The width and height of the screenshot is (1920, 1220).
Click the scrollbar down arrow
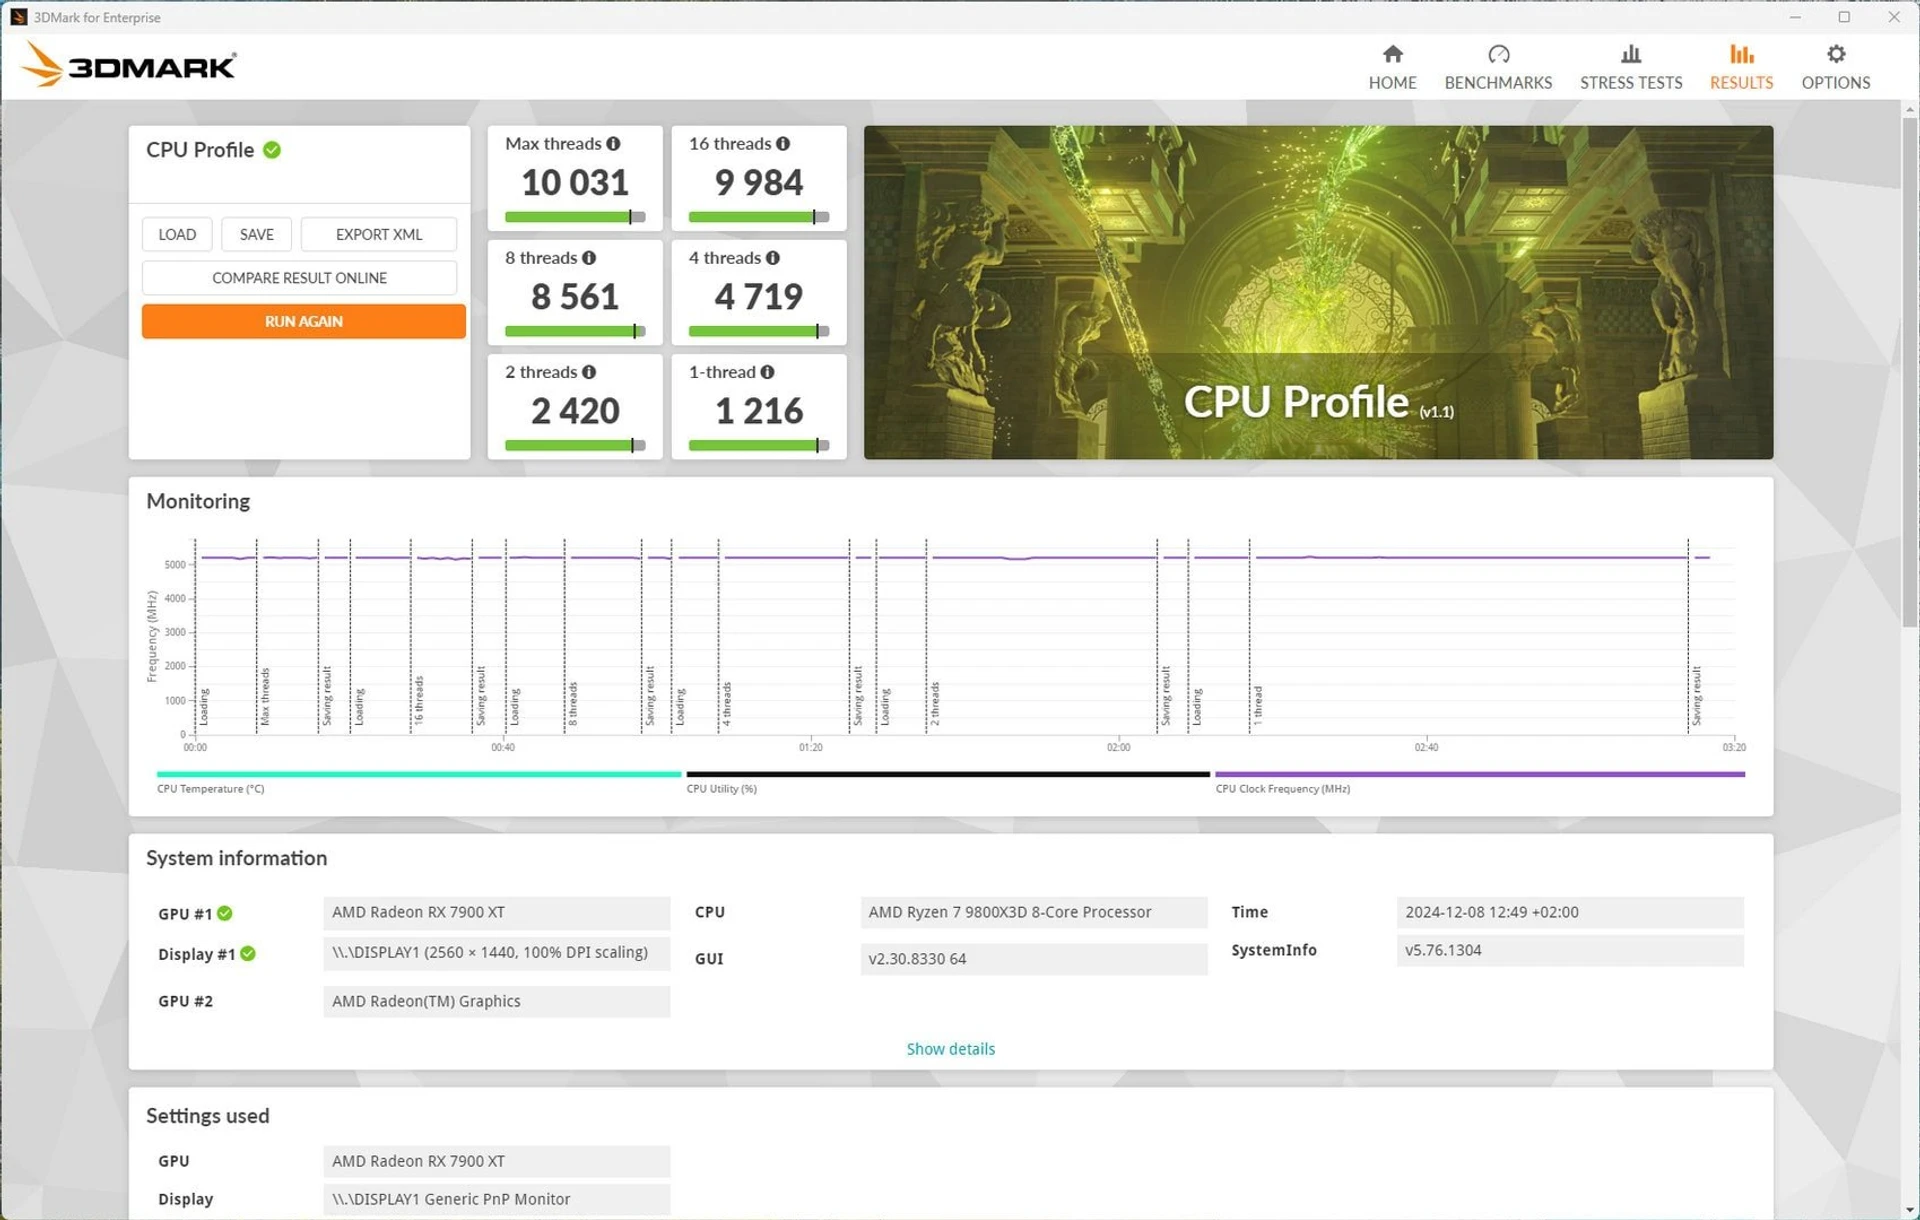(x=1909, y=1209)
